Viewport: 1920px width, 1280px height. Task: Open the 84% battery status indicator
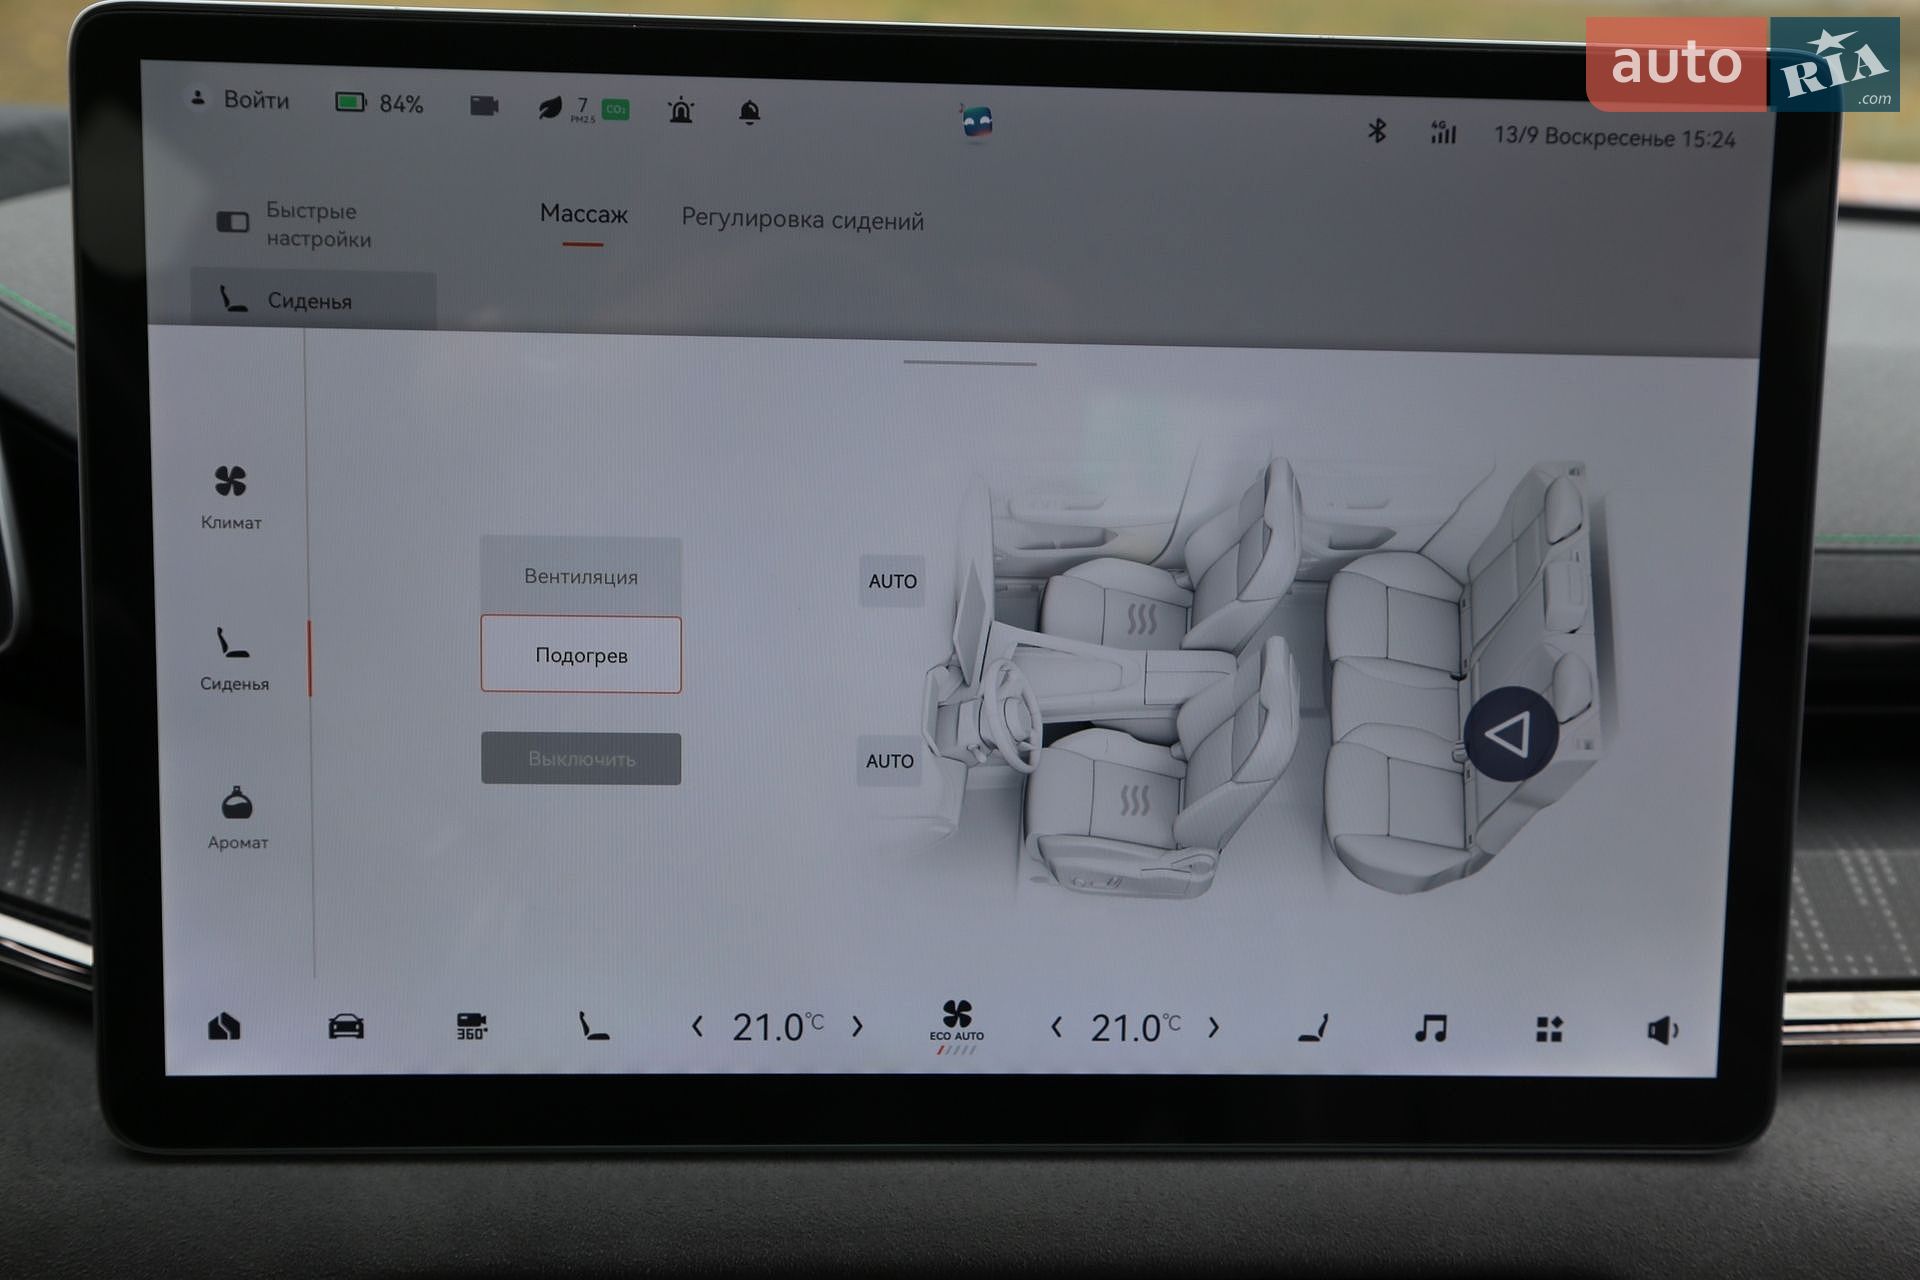[x=379, y=103]
